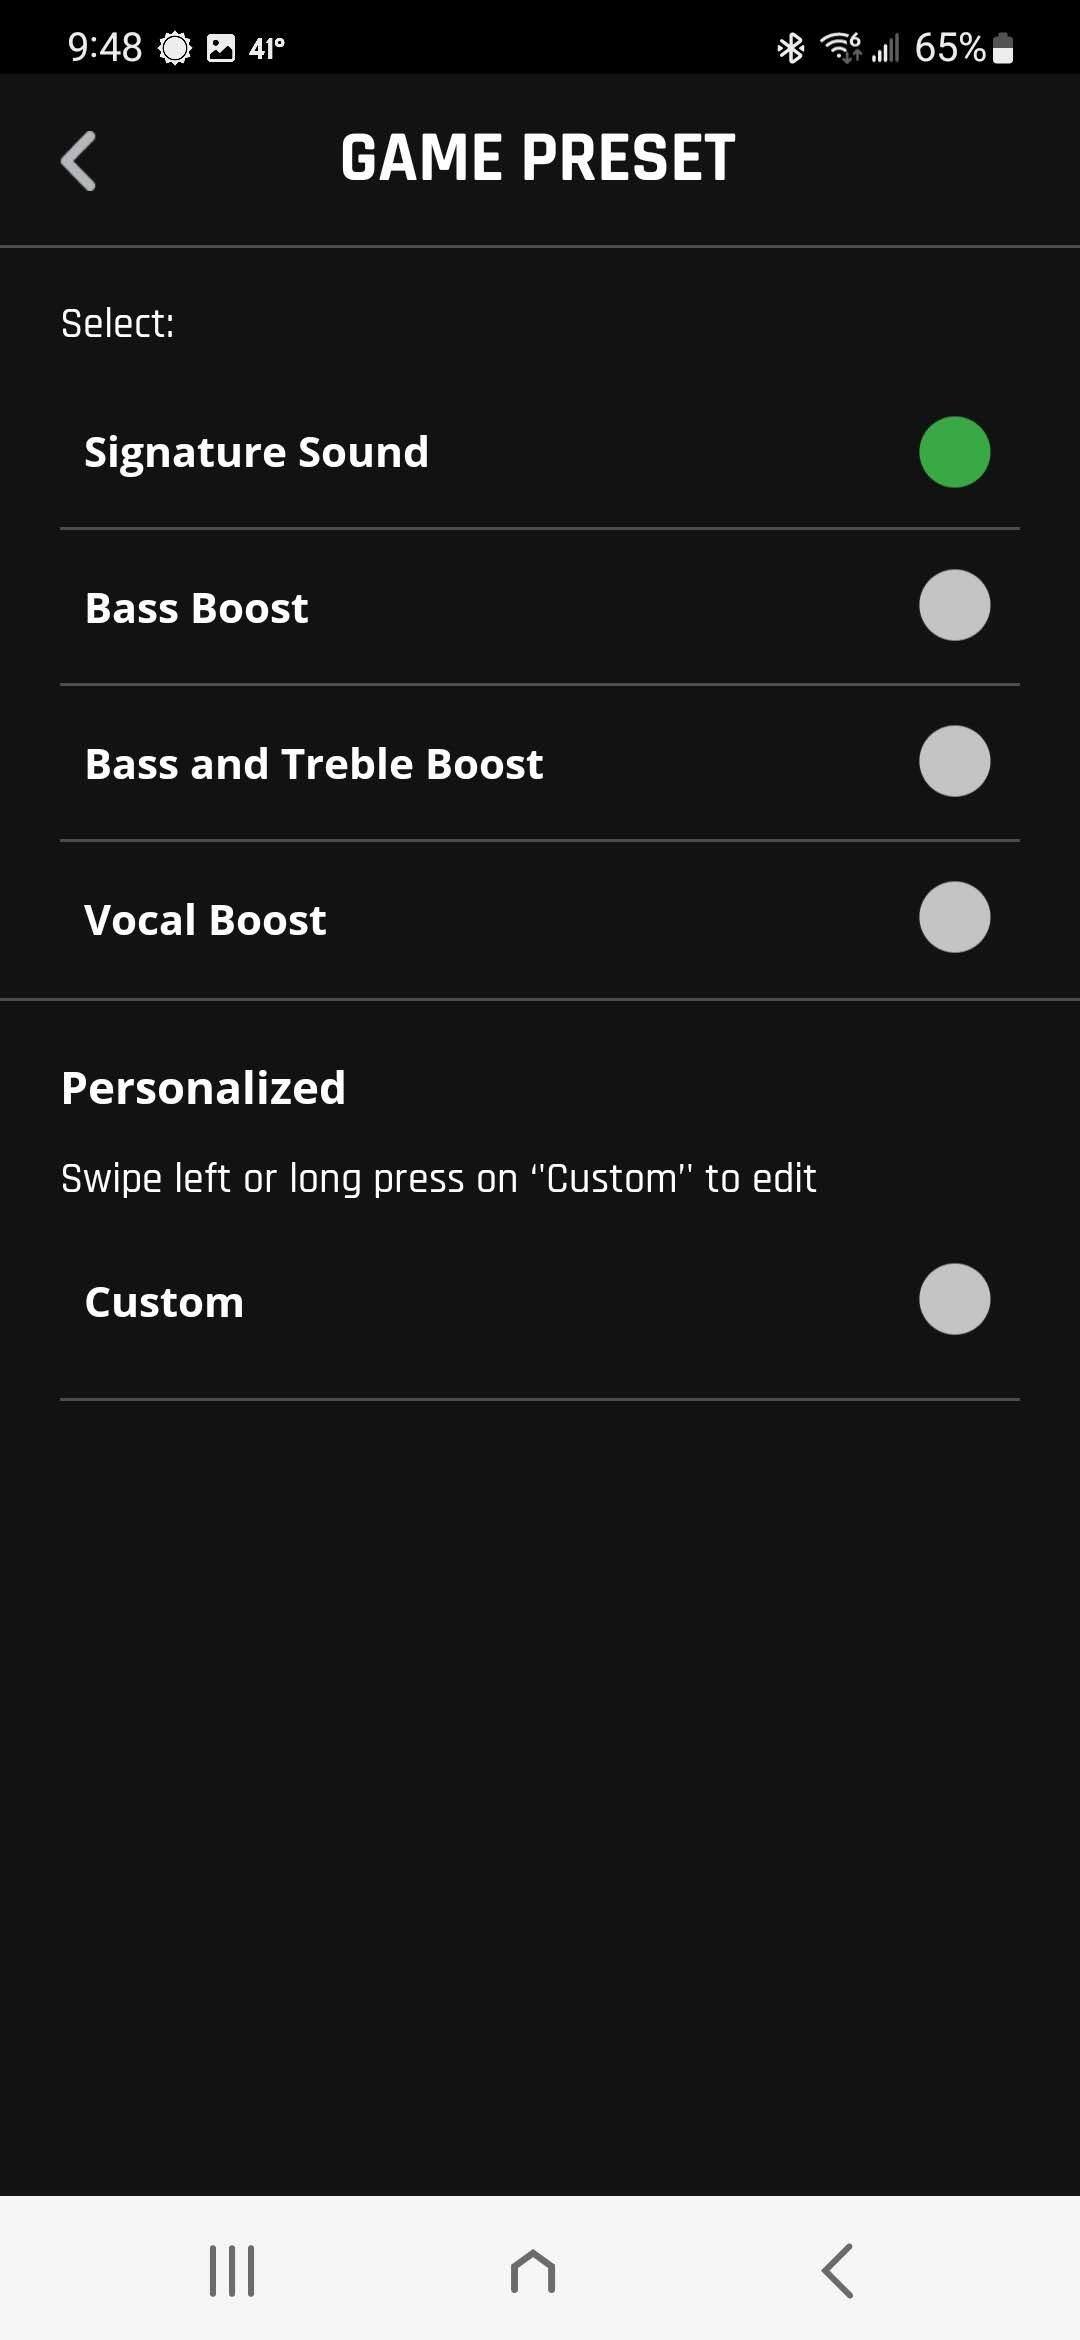Open recent apps from navigation bar
Viewport: 1080px width, 2340px height.
[x=232, y=2270]
